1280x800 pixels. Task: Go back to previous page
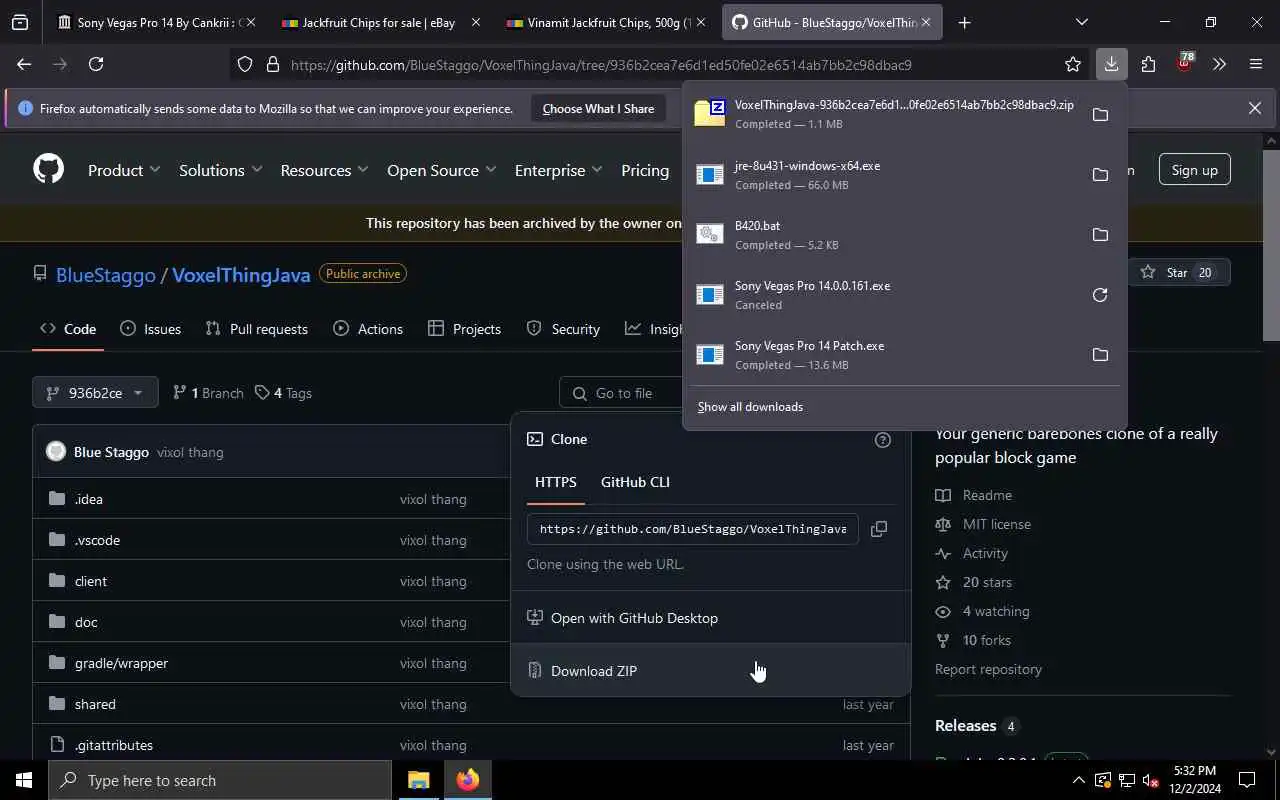point(24,64)
